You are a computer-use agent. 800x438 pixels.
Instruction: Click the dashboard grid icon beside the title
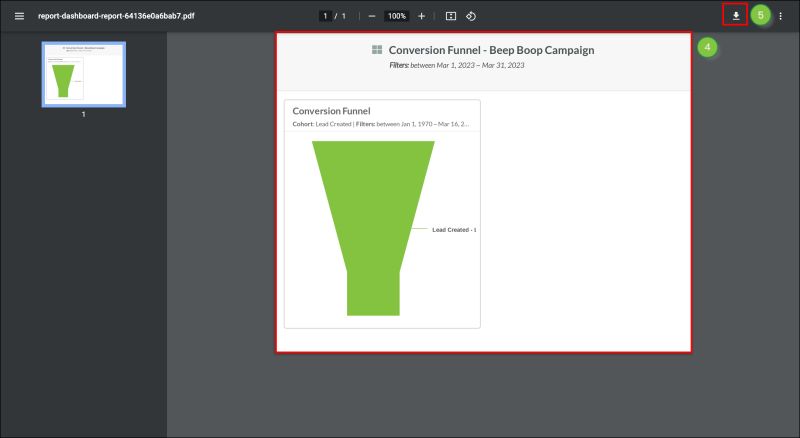377,50
